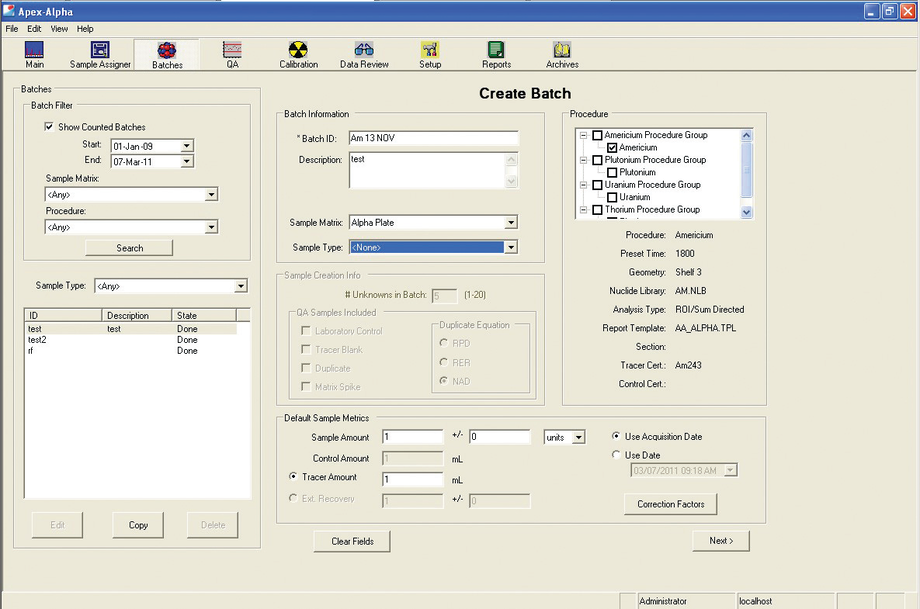This screenshot has height=609, width=920.
Task: Open the Archives icon
Action: coord(561,54)
